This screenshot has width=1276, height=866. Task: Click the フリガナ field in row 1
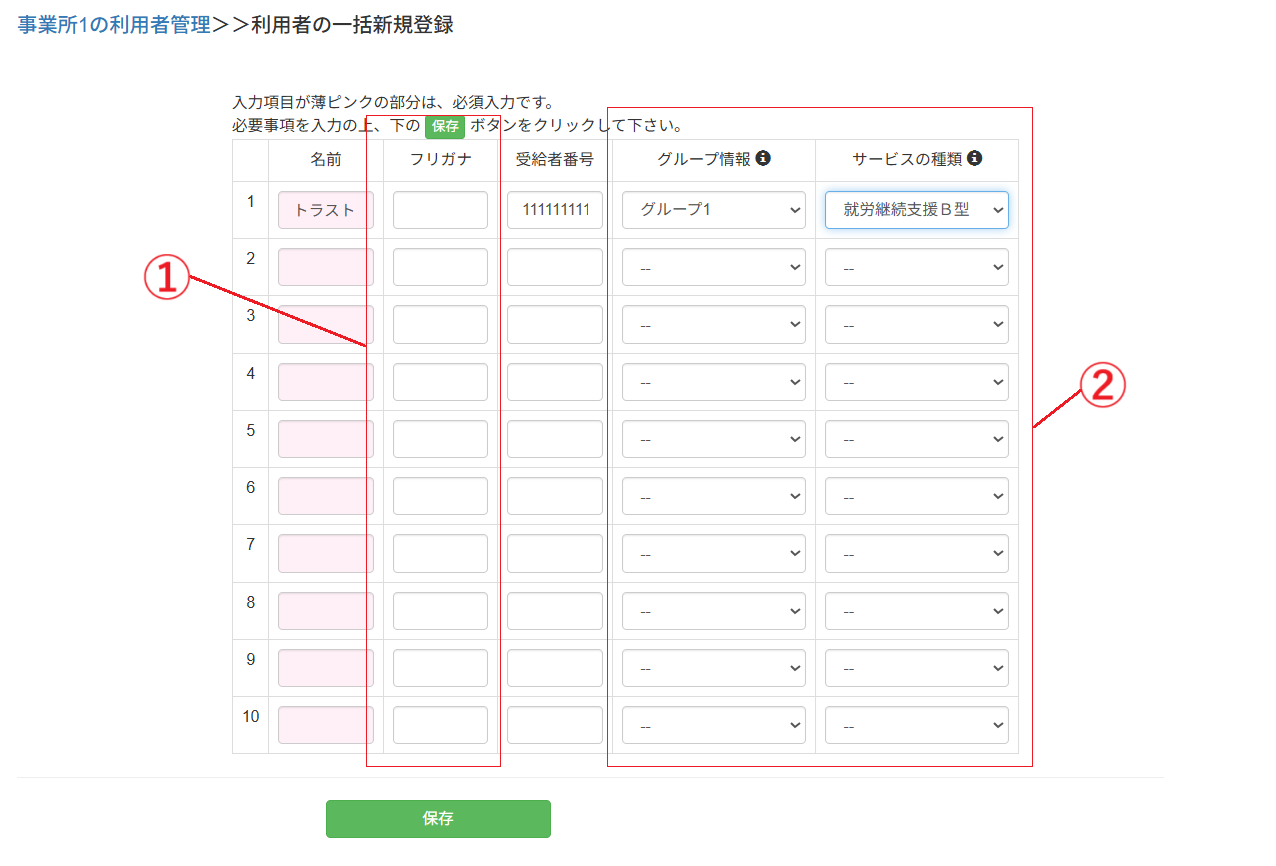(x=440, y=210)
